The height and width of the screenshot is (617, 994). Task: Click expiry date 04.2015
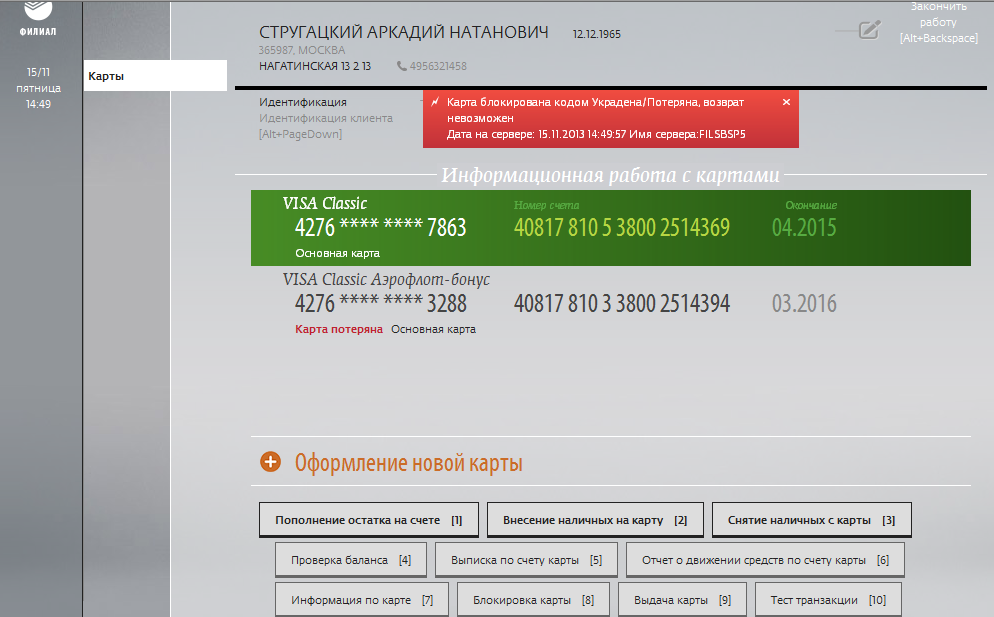tap(804, 228)
